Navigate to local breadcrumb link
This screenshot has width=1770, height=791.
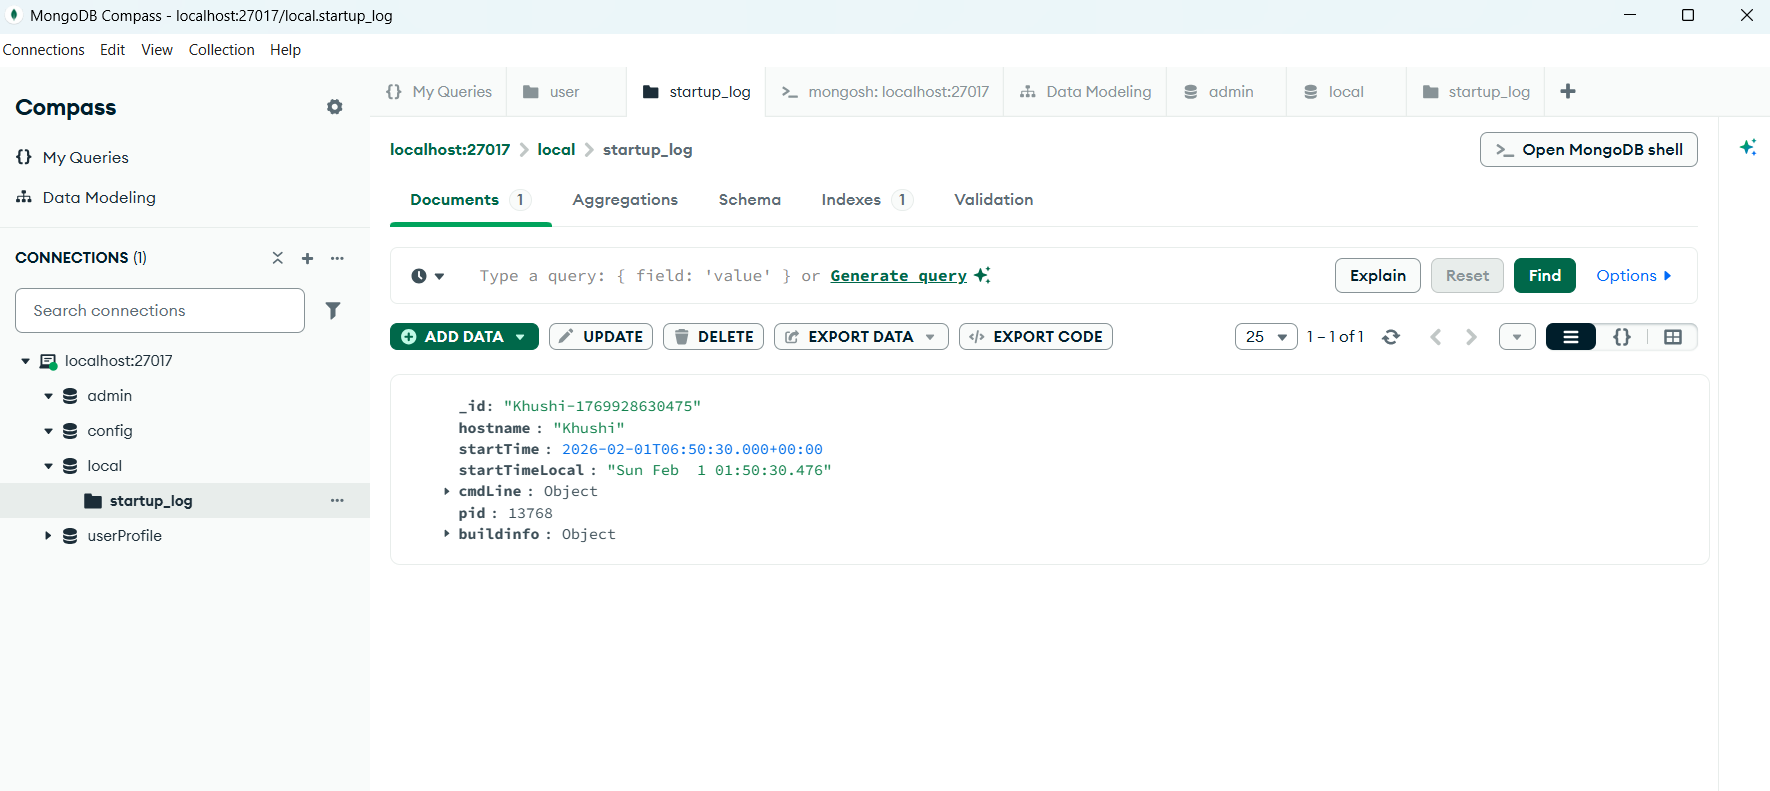pyautogui.click(x=556, y=150)
